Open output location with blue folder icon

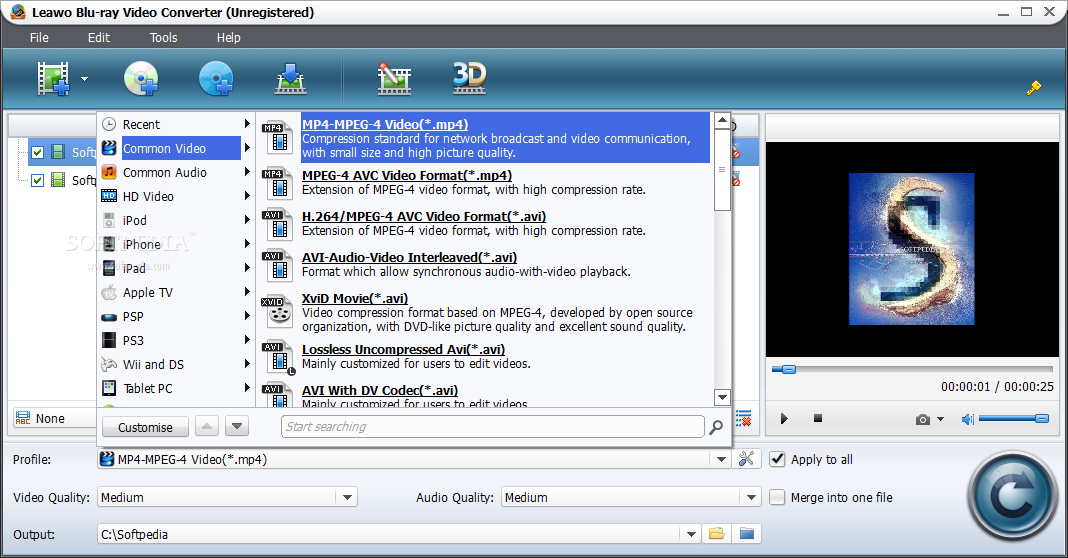tap(747, 533)
